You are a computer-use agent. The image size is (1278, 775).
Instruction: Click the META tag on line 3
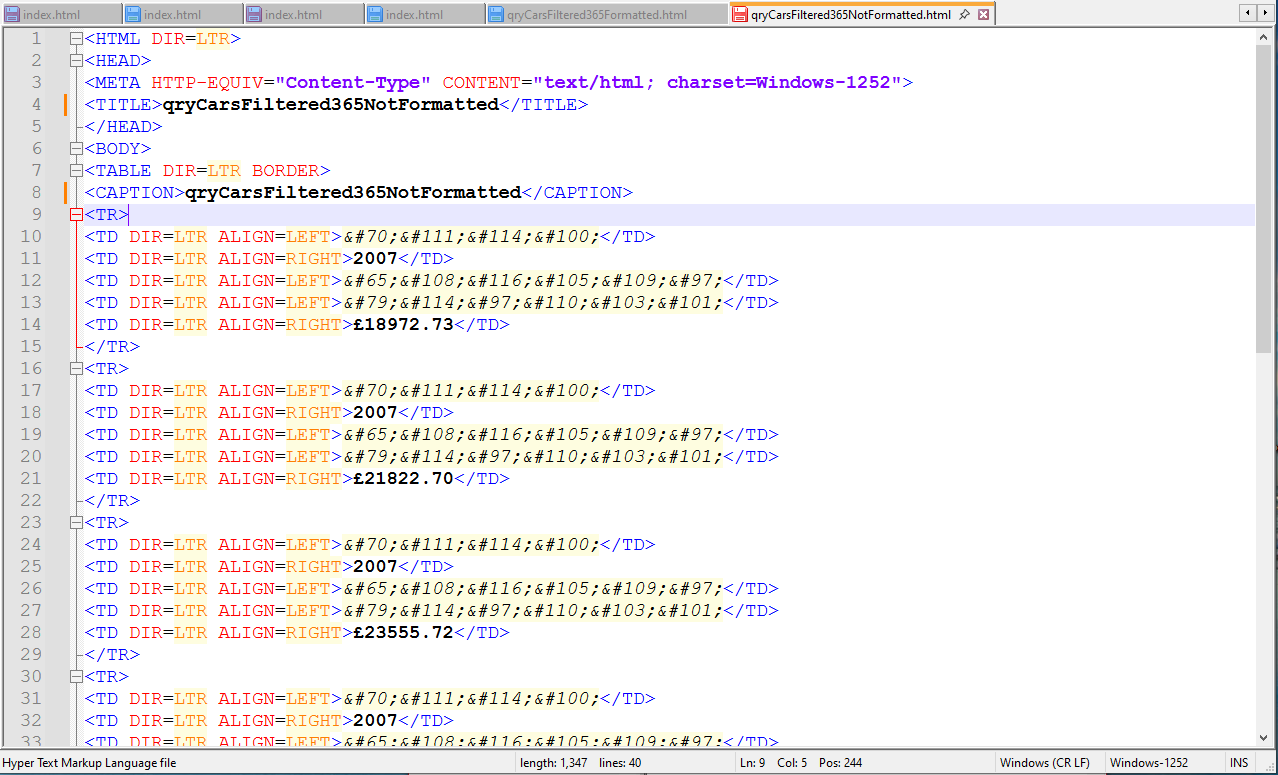coord(499,82)
